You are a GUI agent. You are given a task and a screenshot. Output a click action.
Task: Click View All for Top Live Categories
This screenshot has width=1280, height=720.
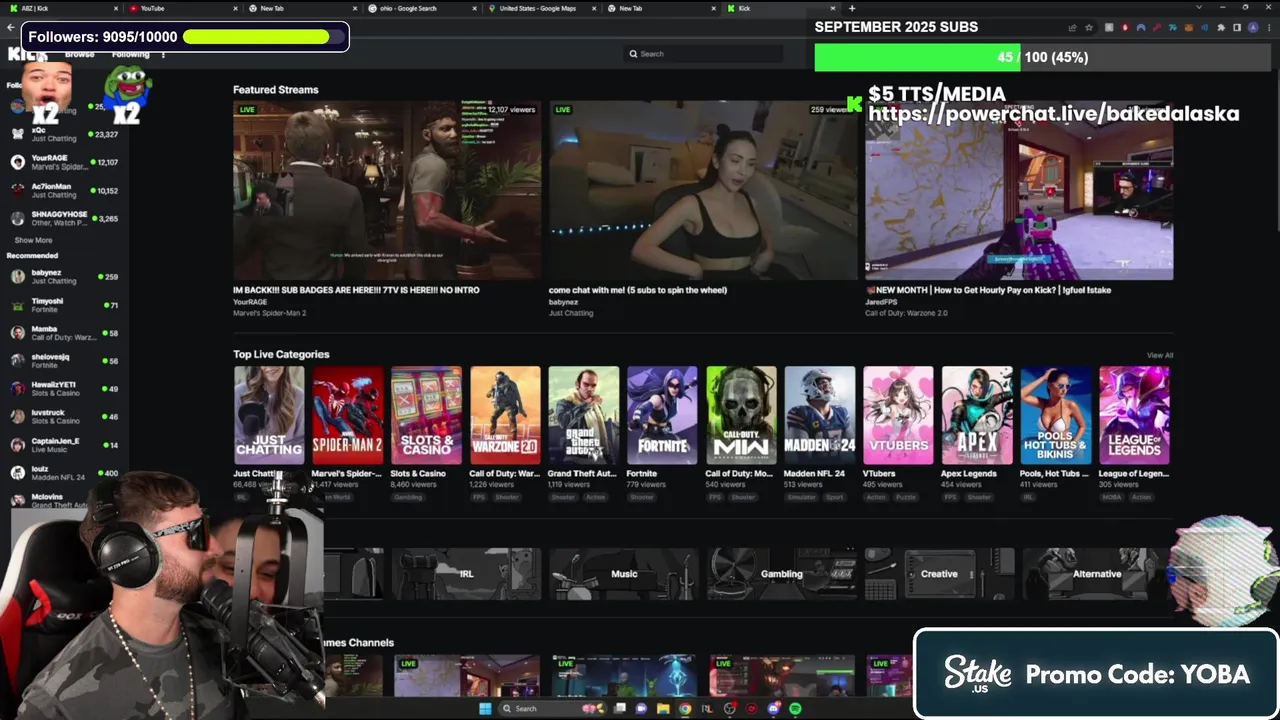click(x=1160, y=355)
